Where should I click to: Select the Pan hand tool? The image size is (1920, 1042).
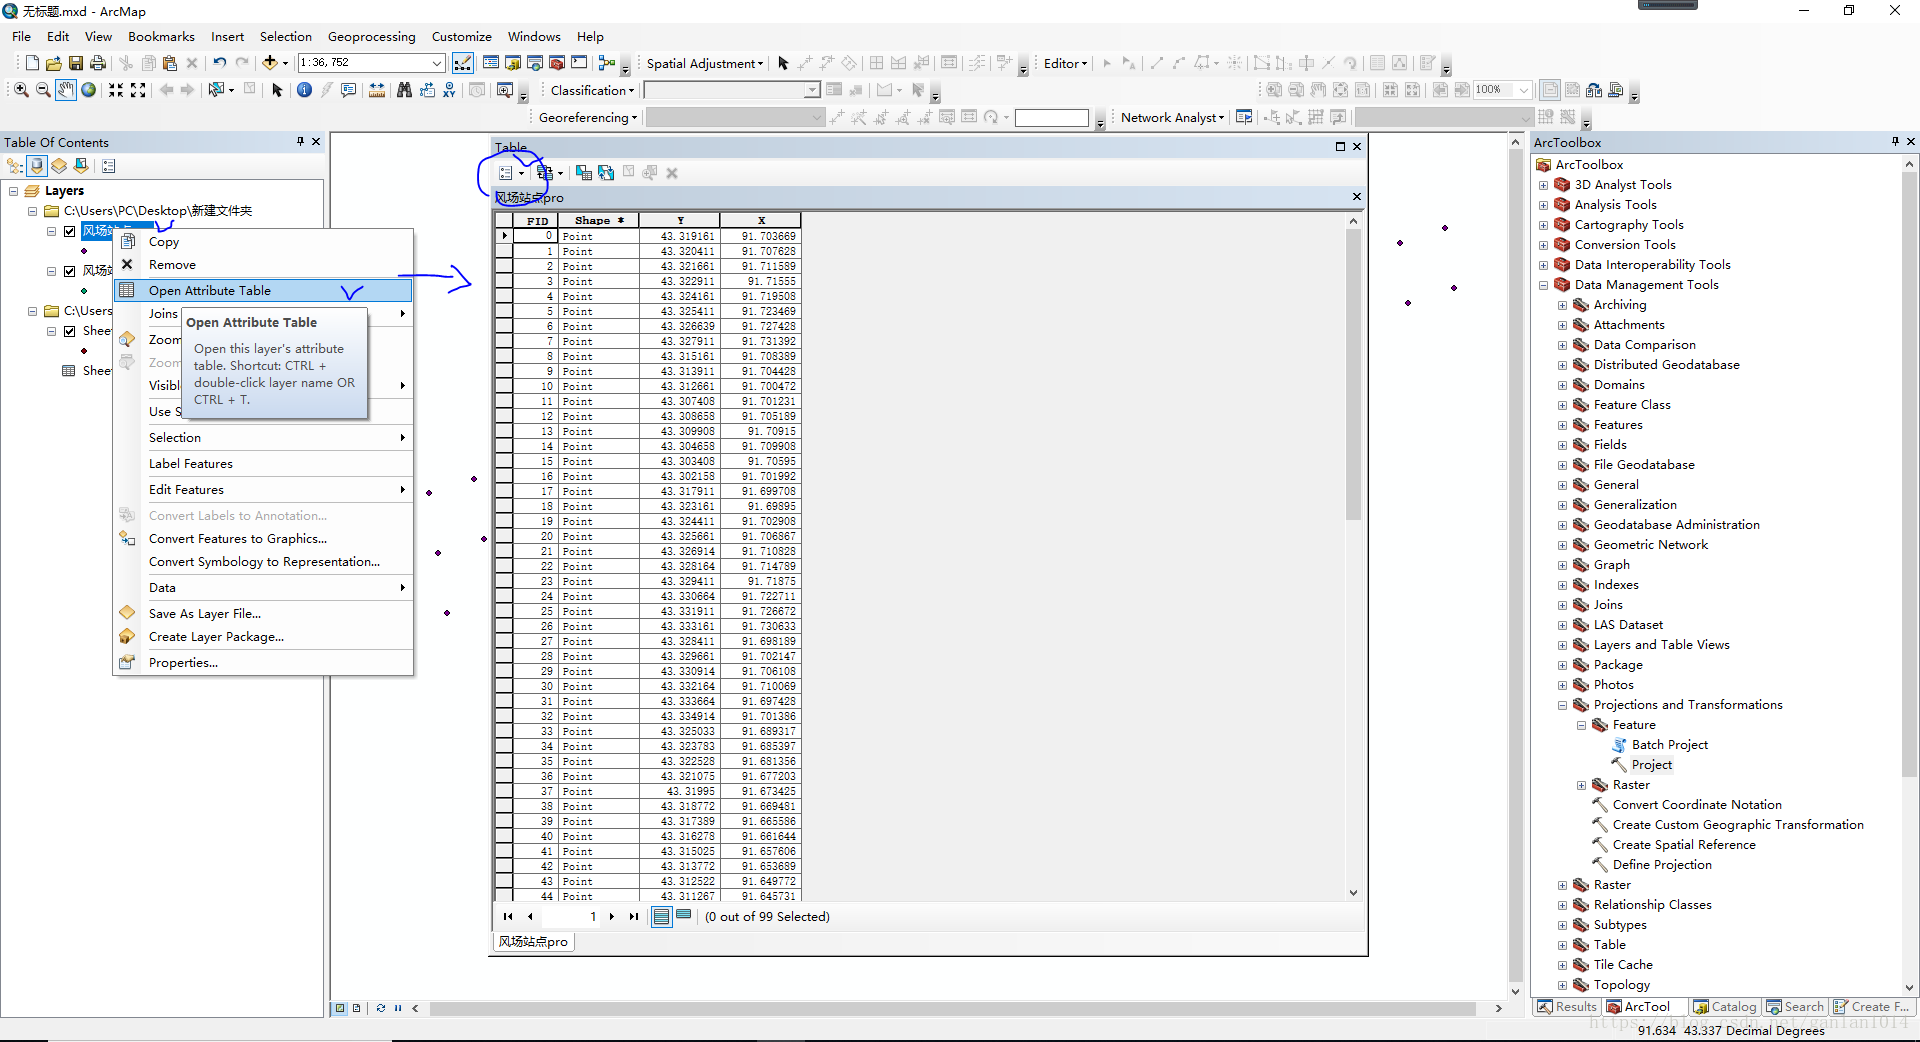pos(65,90)
